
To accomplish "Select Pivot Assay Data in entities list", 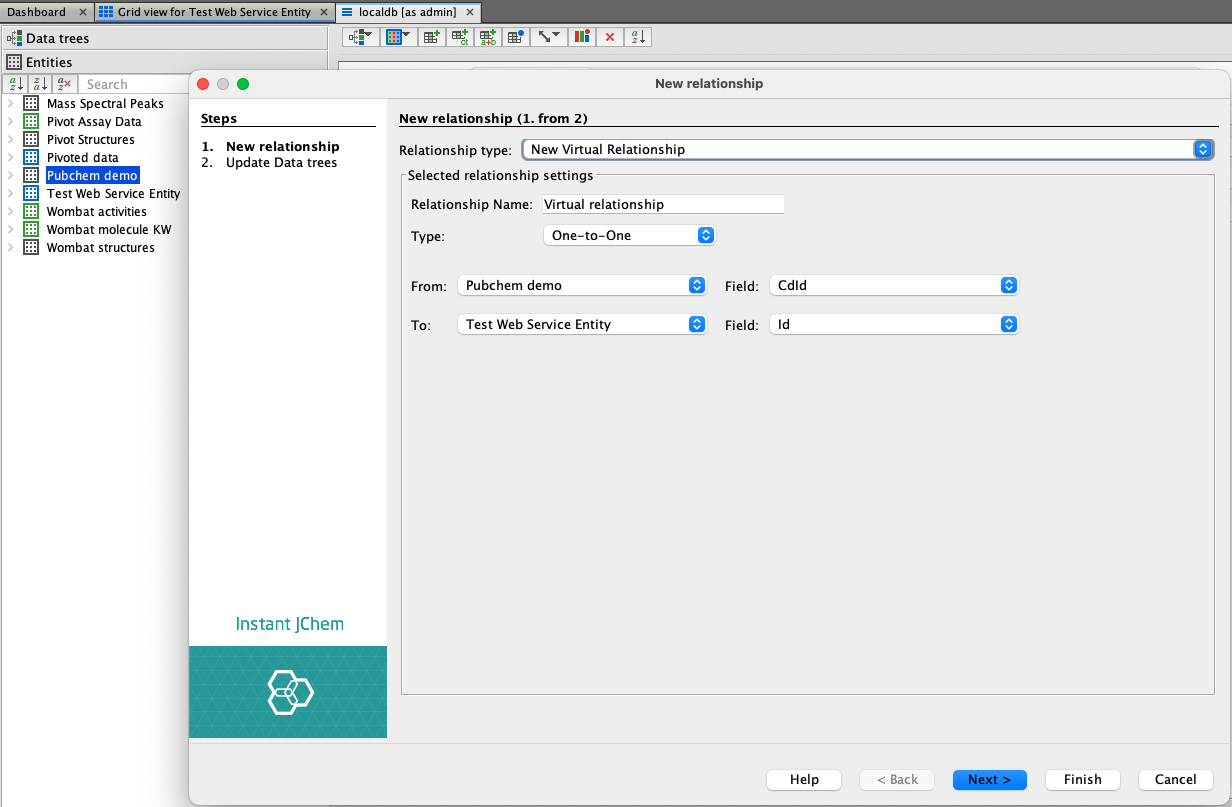I will (x=94, y=122).
